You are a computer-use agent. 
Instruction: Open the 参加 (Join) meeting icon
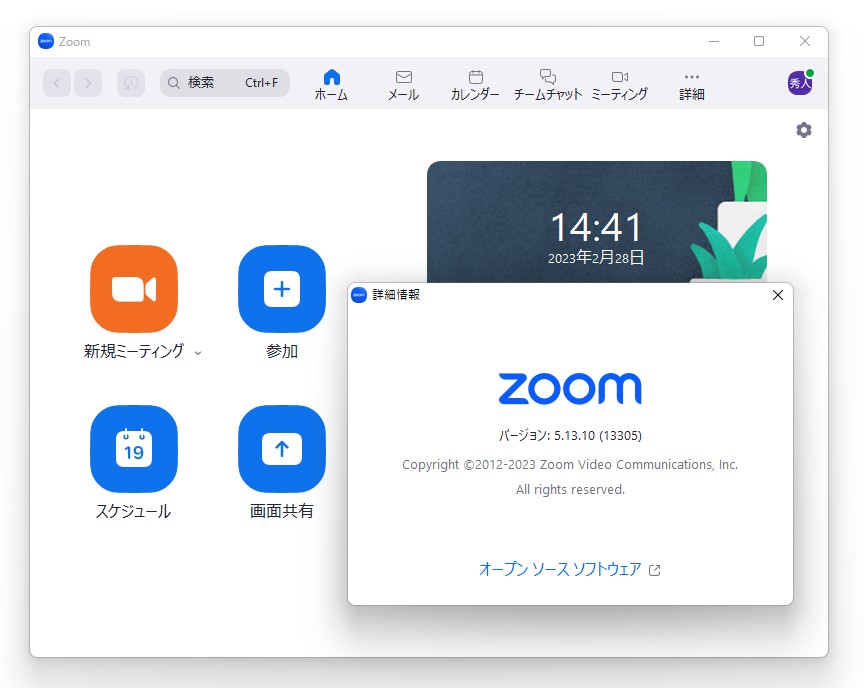coord(281,289)
